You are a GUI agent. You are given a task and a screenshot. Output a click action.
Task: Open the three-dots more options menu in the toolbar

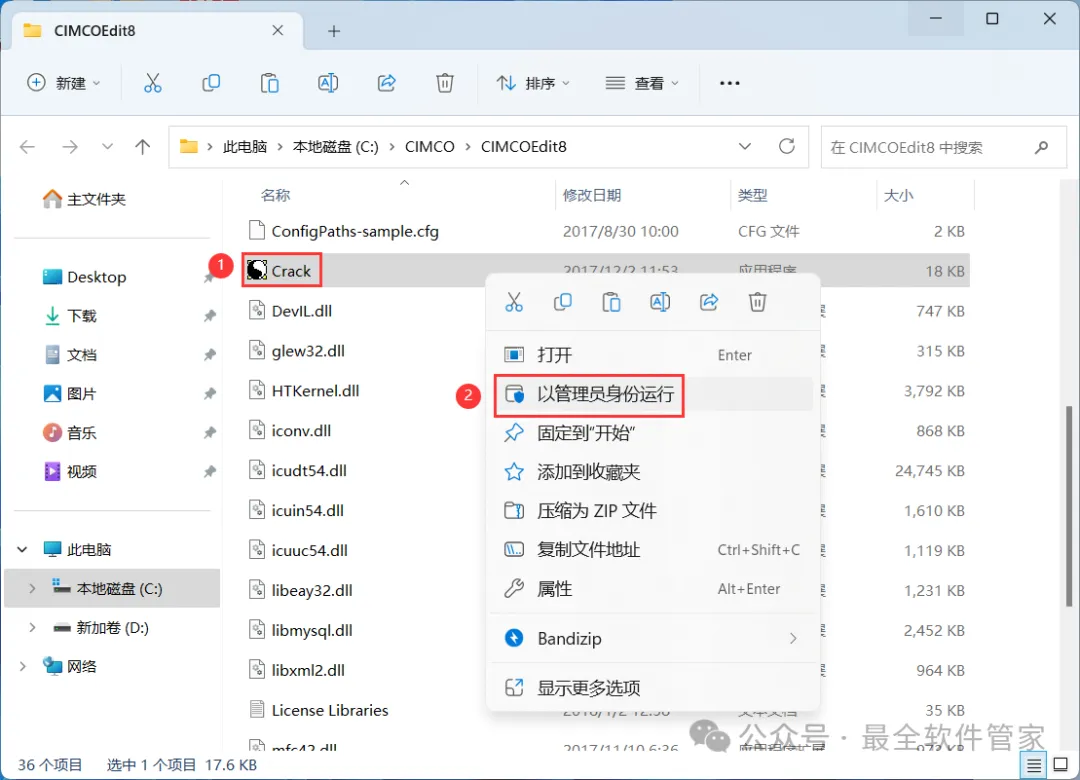coord(729,83)
